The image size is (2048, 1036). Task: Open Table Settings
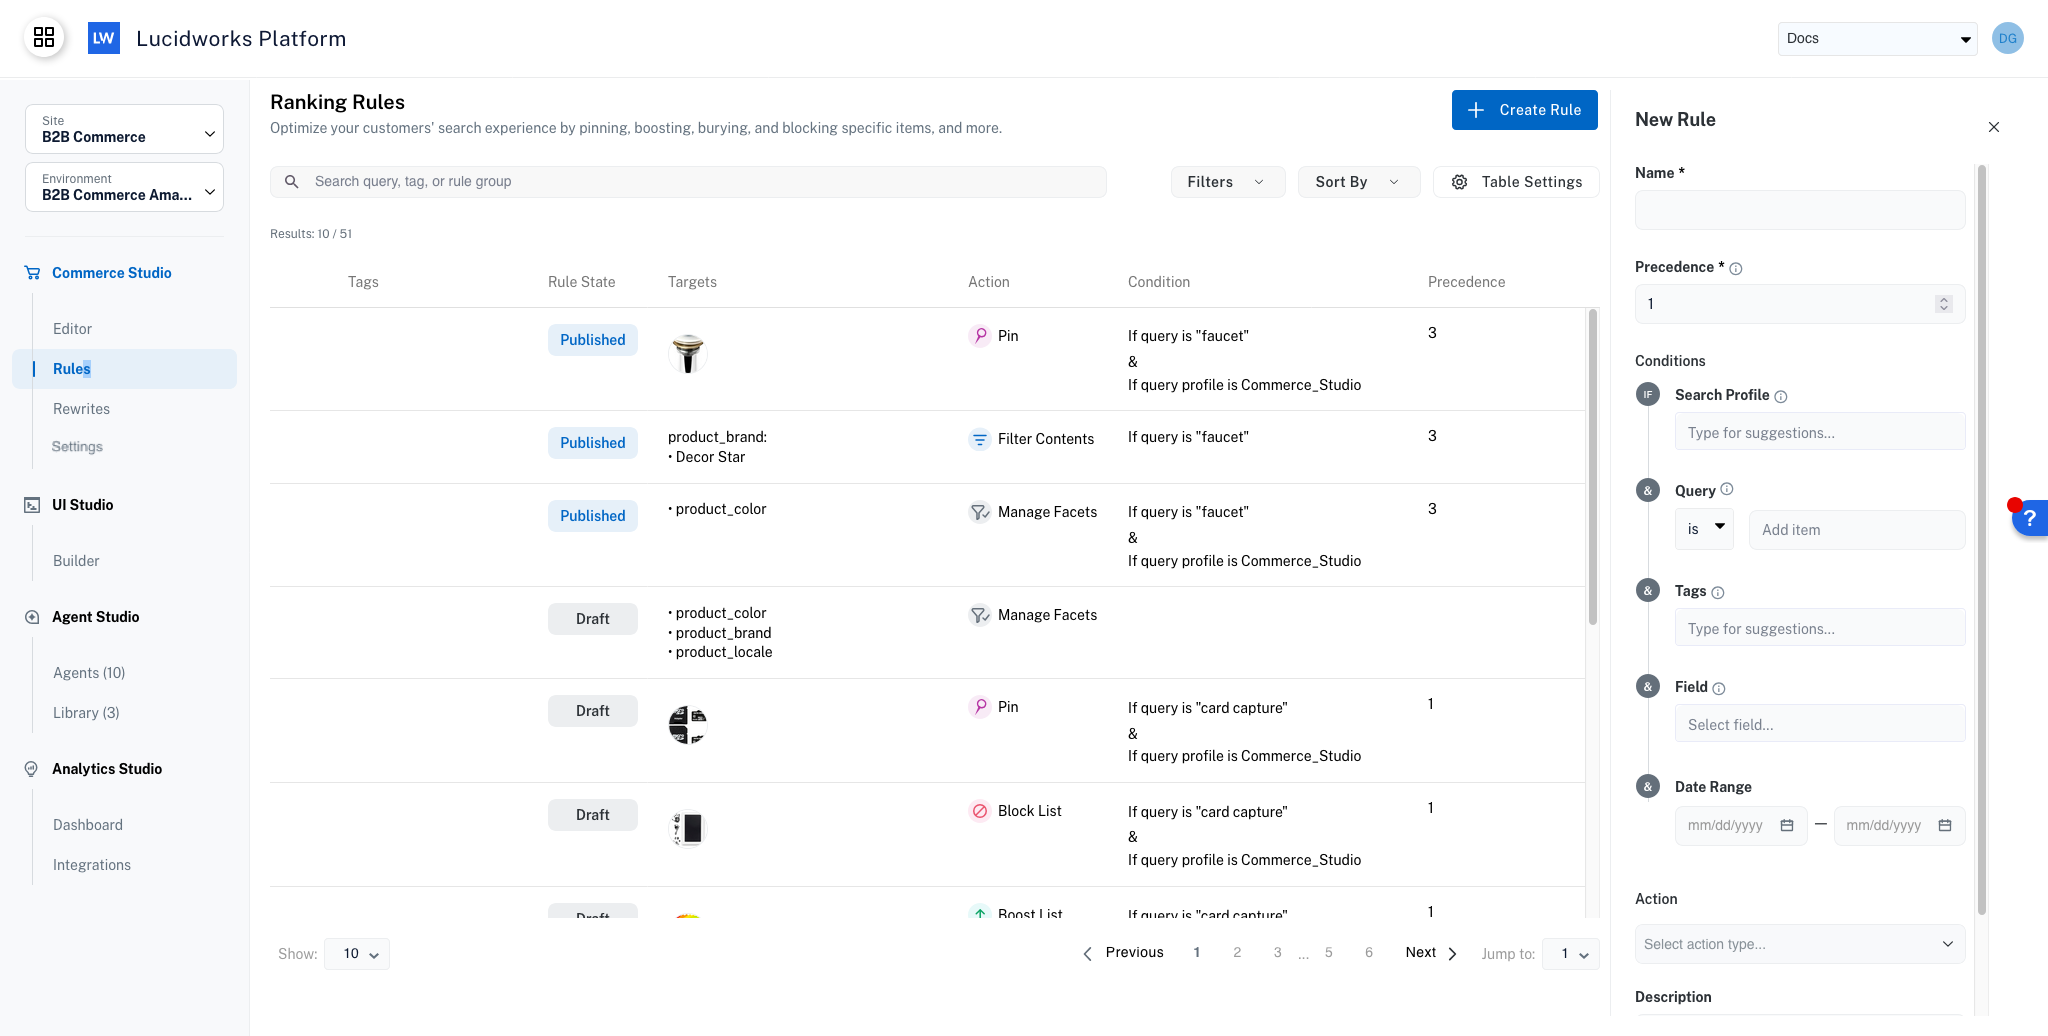tap(1516, 182)
